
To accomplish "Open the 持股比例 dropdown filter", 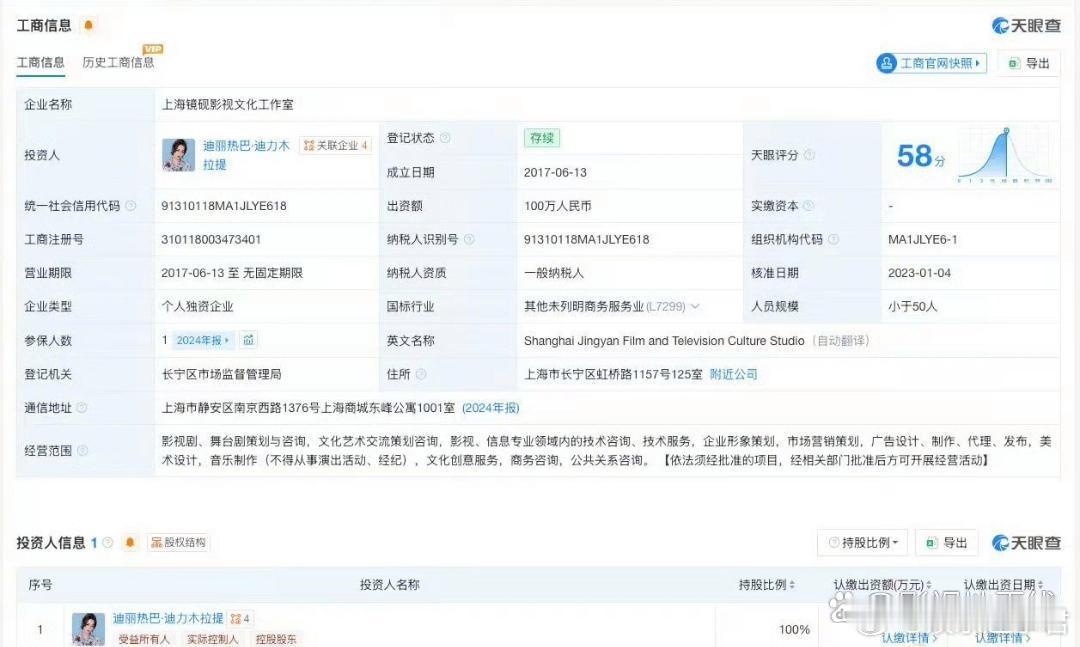I will tap(862, 542).
